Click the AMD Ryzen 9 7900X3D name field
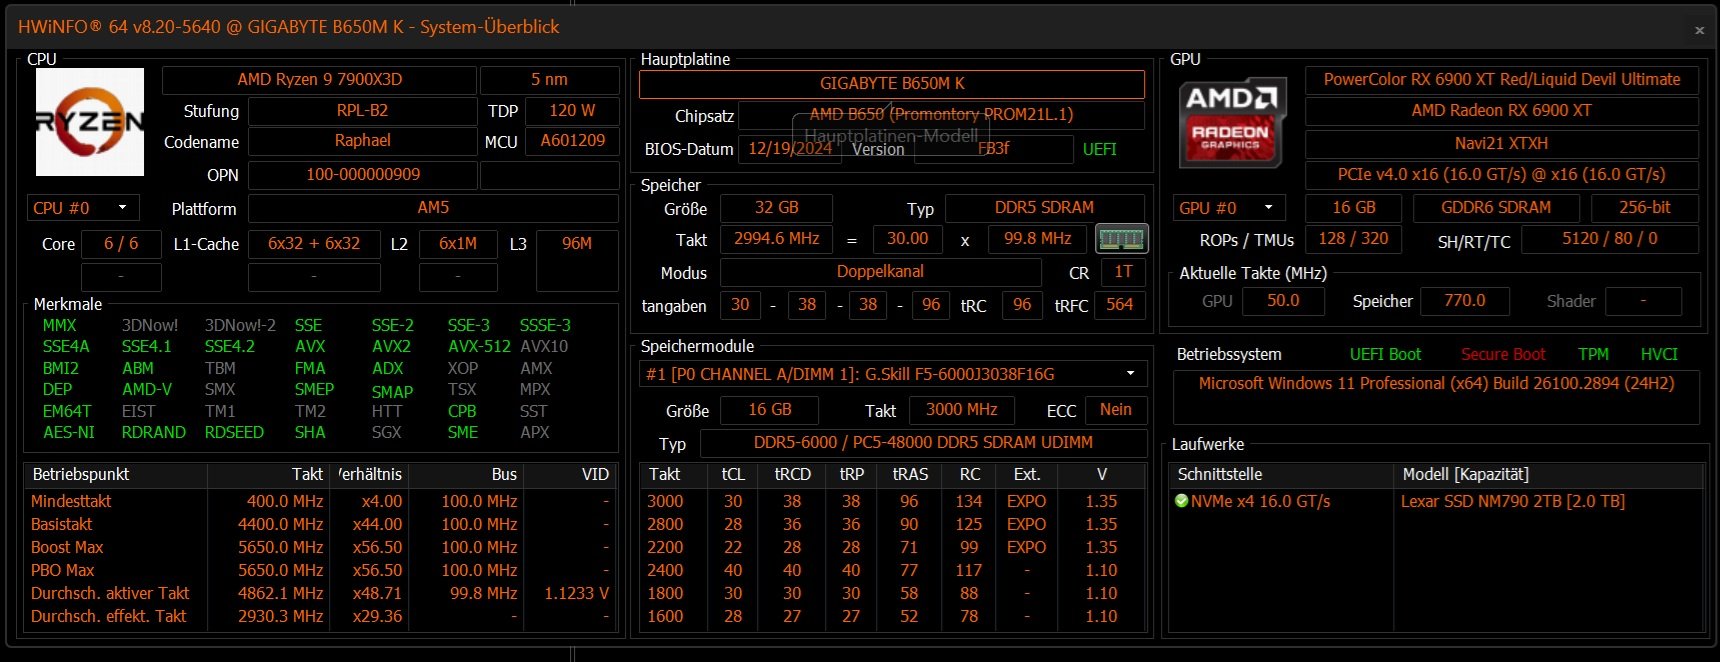 (319, 79)
